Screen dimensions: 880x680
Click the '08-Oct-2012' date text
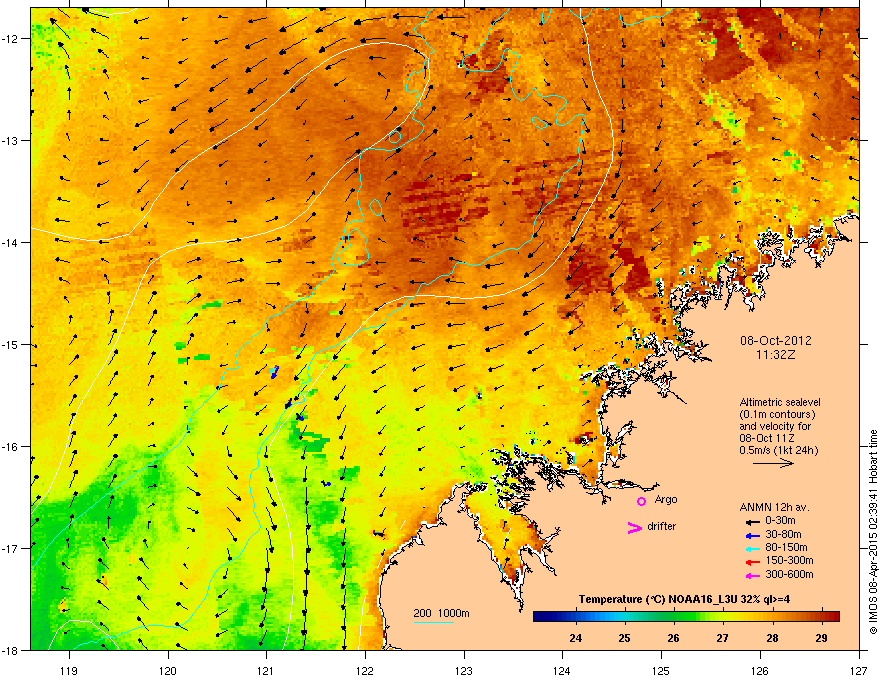pos(775,341)
